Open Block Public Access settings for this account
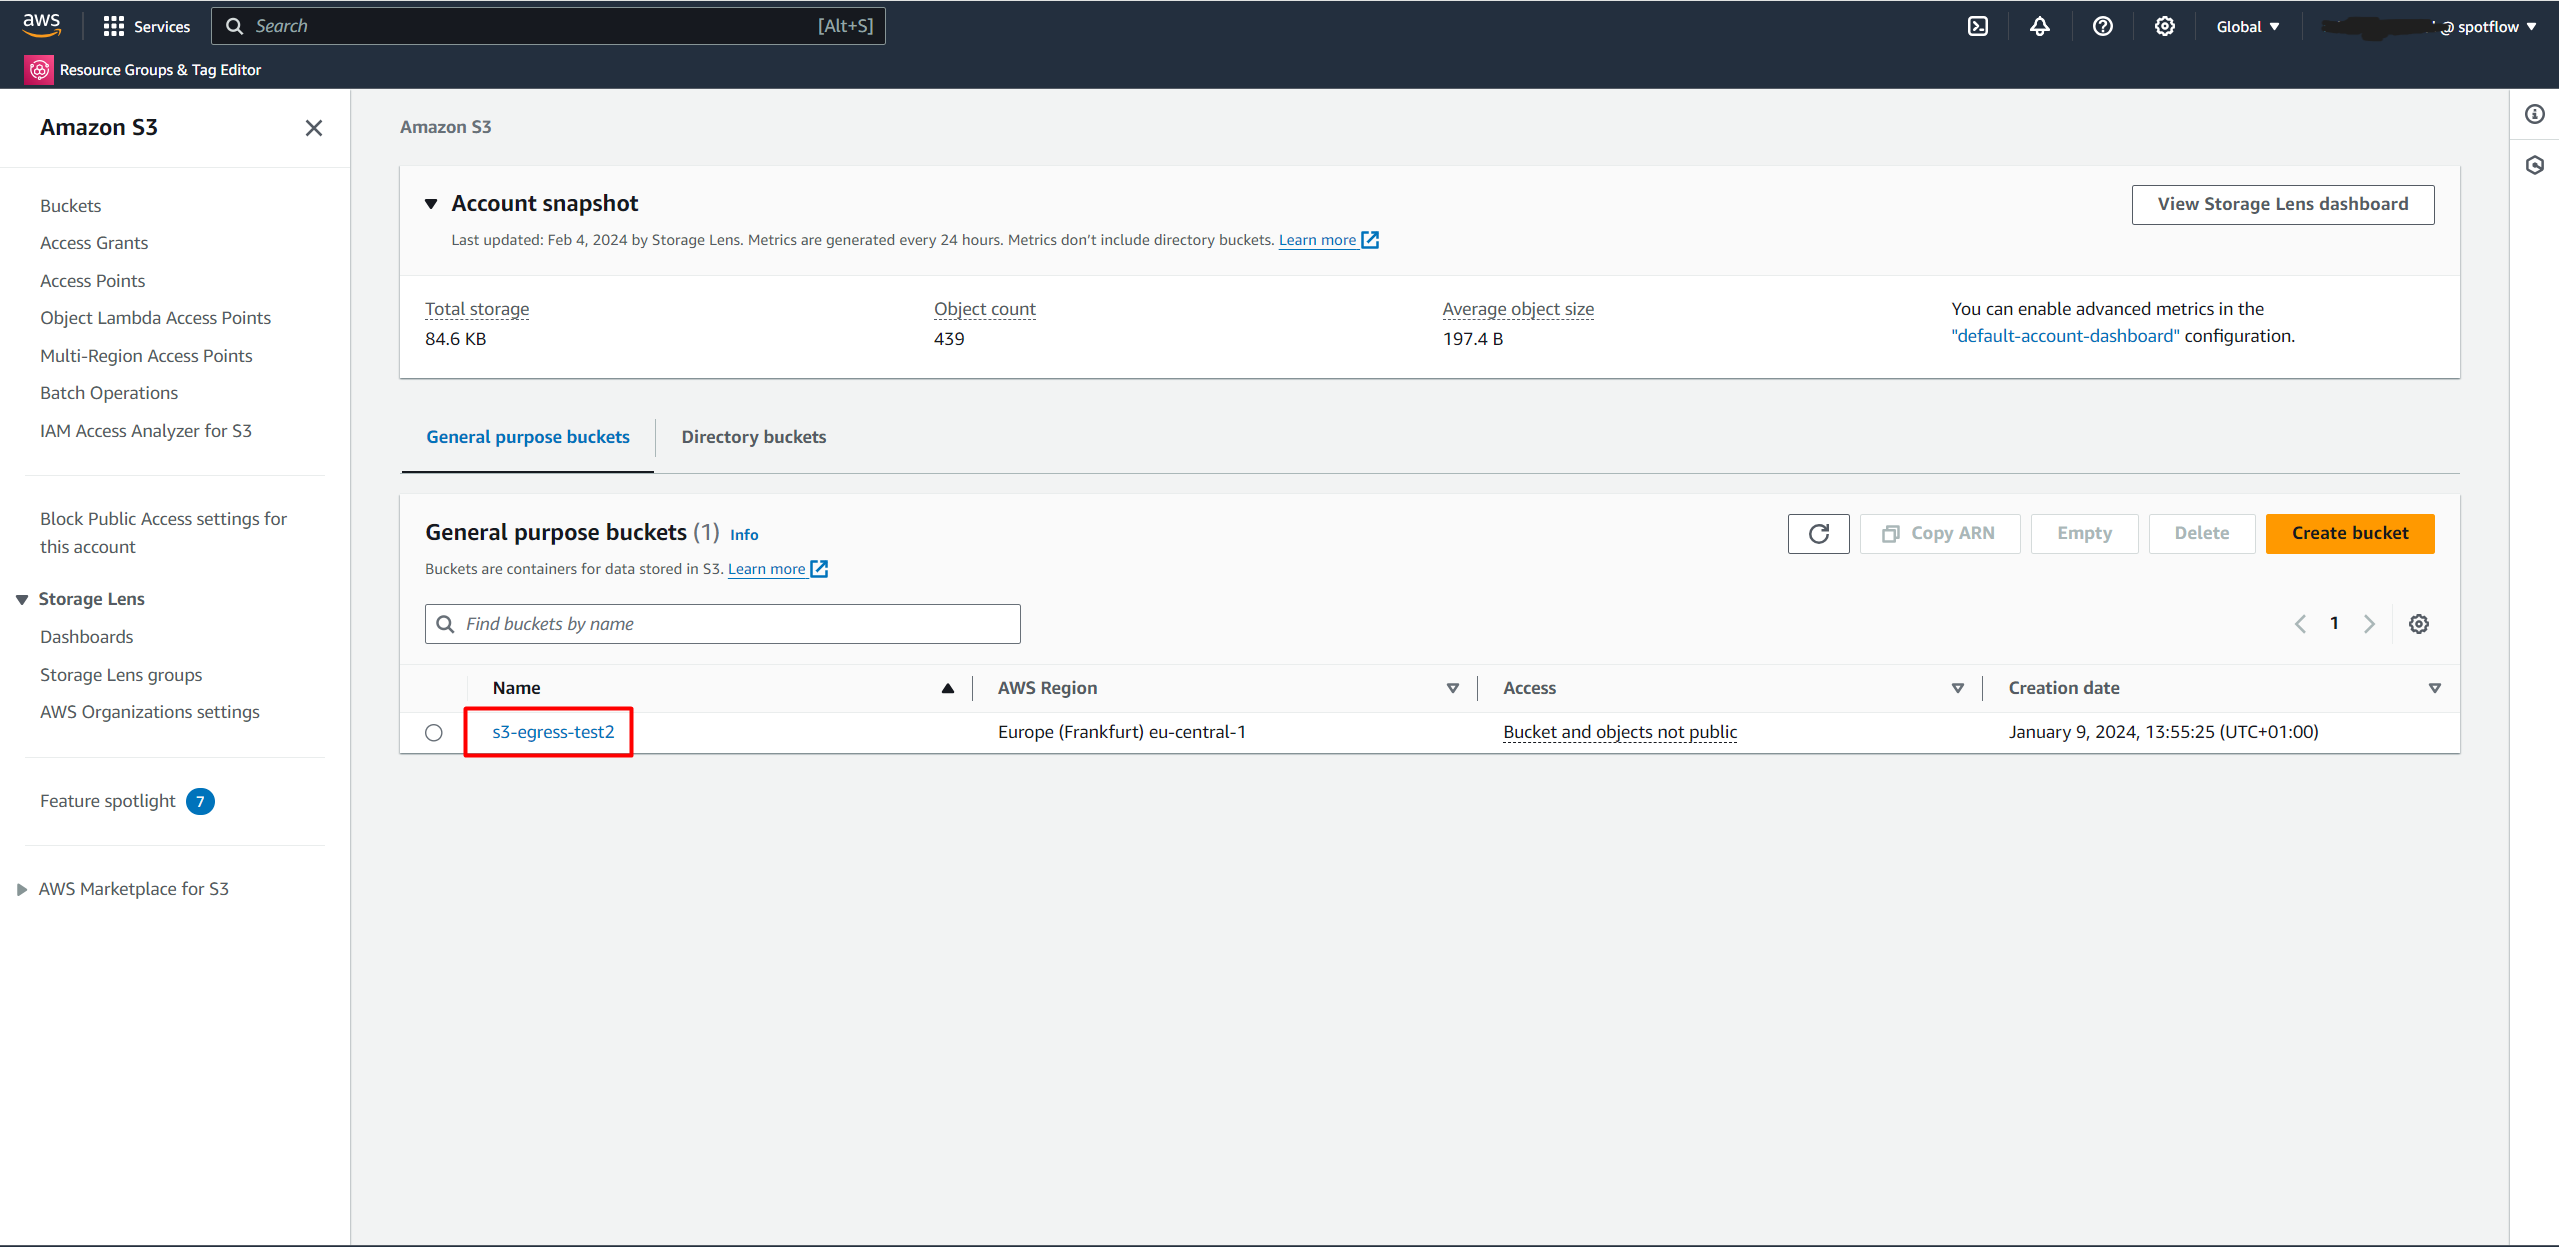This screenshot has width=2559, height=1247. (163, 533)
